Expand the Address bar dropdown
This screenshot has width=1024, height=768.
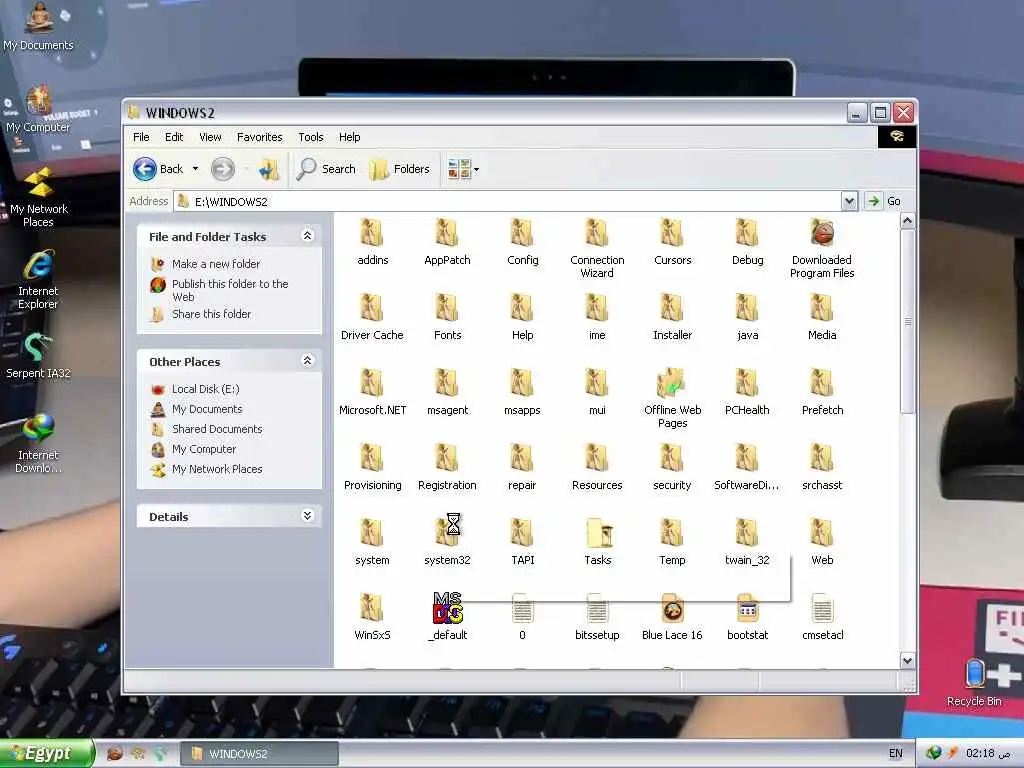849,201
